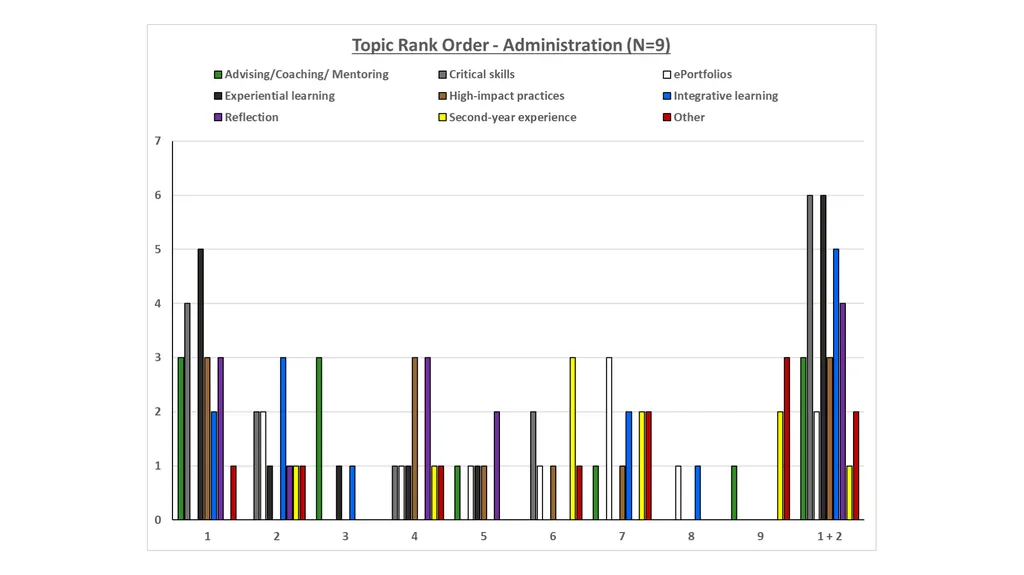Click the ePortfolios legend label
This screenshot has height=575, width=1024.
click(x=703, y=74)
